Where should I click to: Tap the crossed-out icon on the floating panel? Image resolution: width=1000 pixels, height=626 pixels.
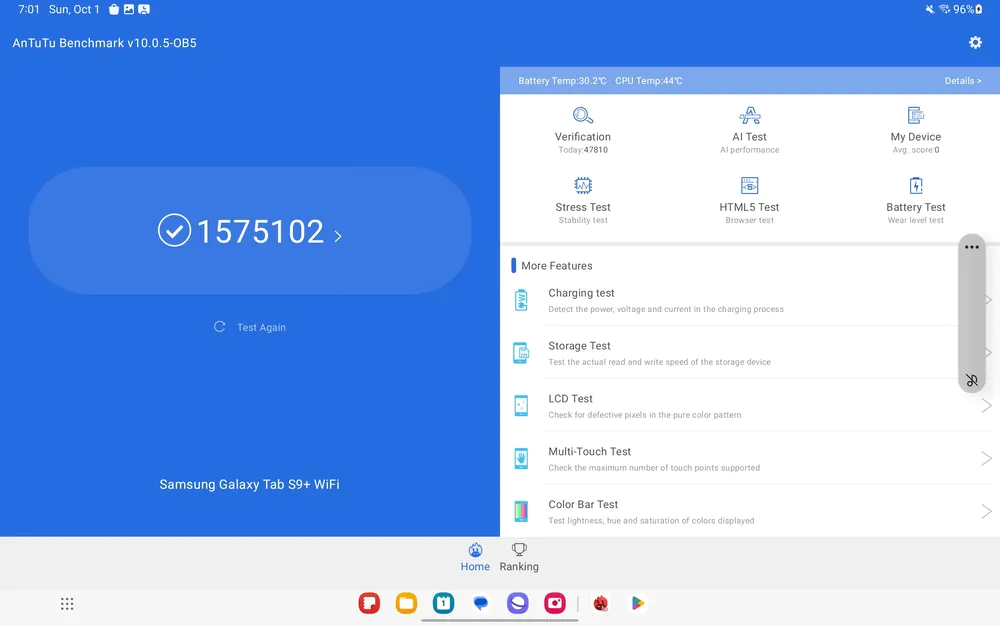click(971, 381)
